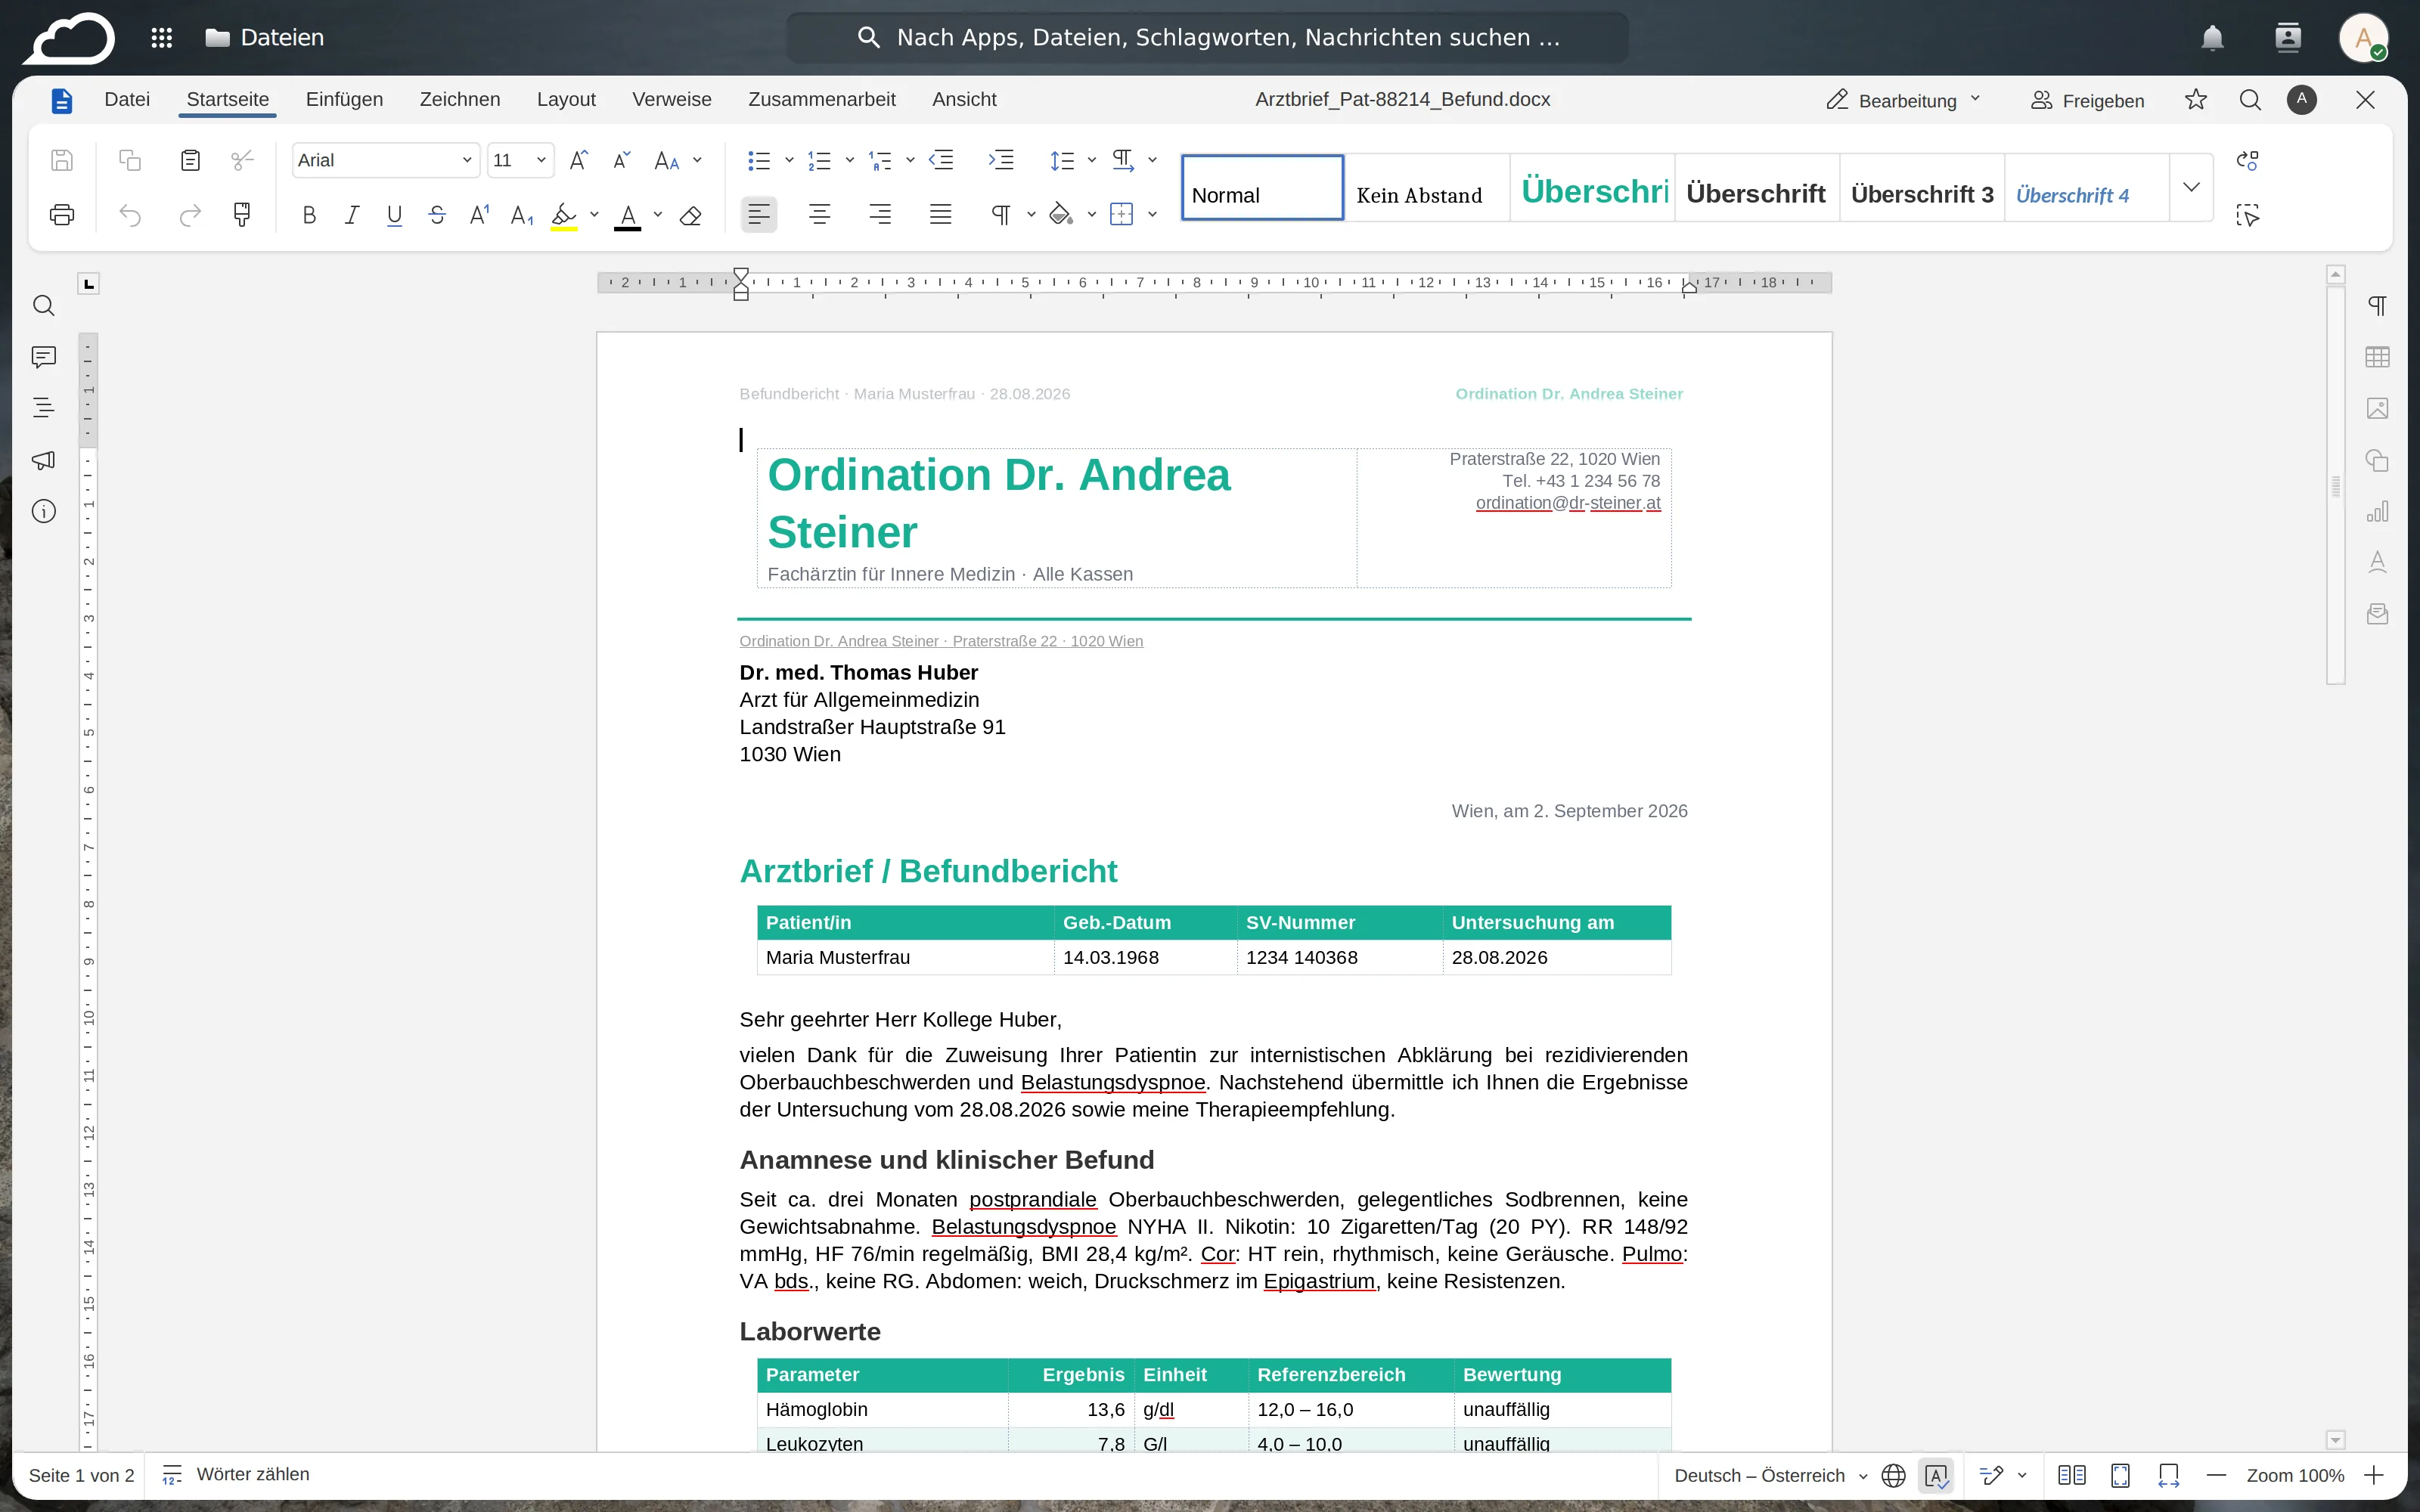2420x1512 pixels.
Task: Open Mail merge settings in right sidebar
Action: pos(2377,613)
